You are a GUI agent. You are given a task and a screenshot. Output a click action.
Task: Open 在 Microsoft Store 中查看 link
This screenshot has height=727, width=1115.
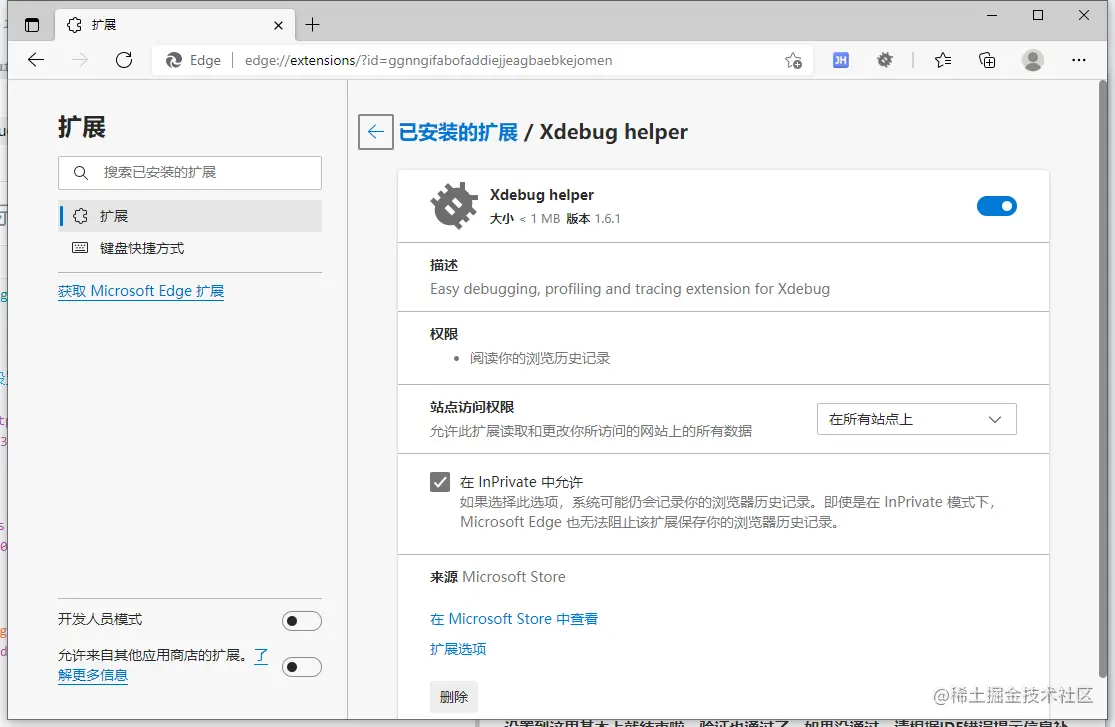tap(514, 619)
